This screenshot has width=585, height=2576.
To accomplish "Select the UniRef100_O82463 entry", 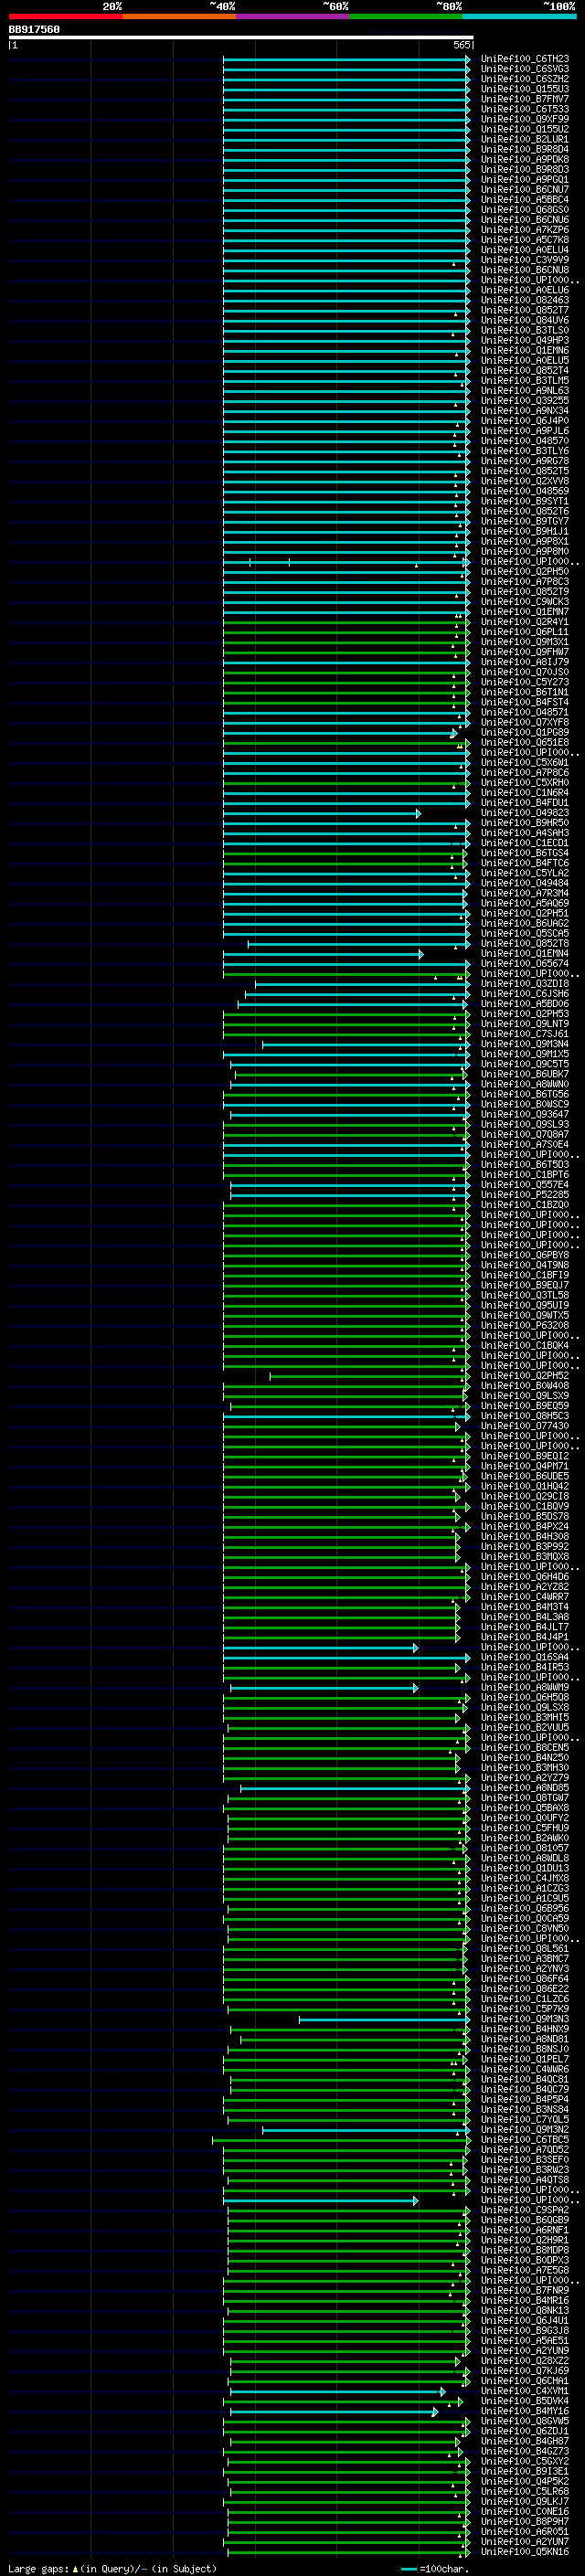I will [525, 300].
